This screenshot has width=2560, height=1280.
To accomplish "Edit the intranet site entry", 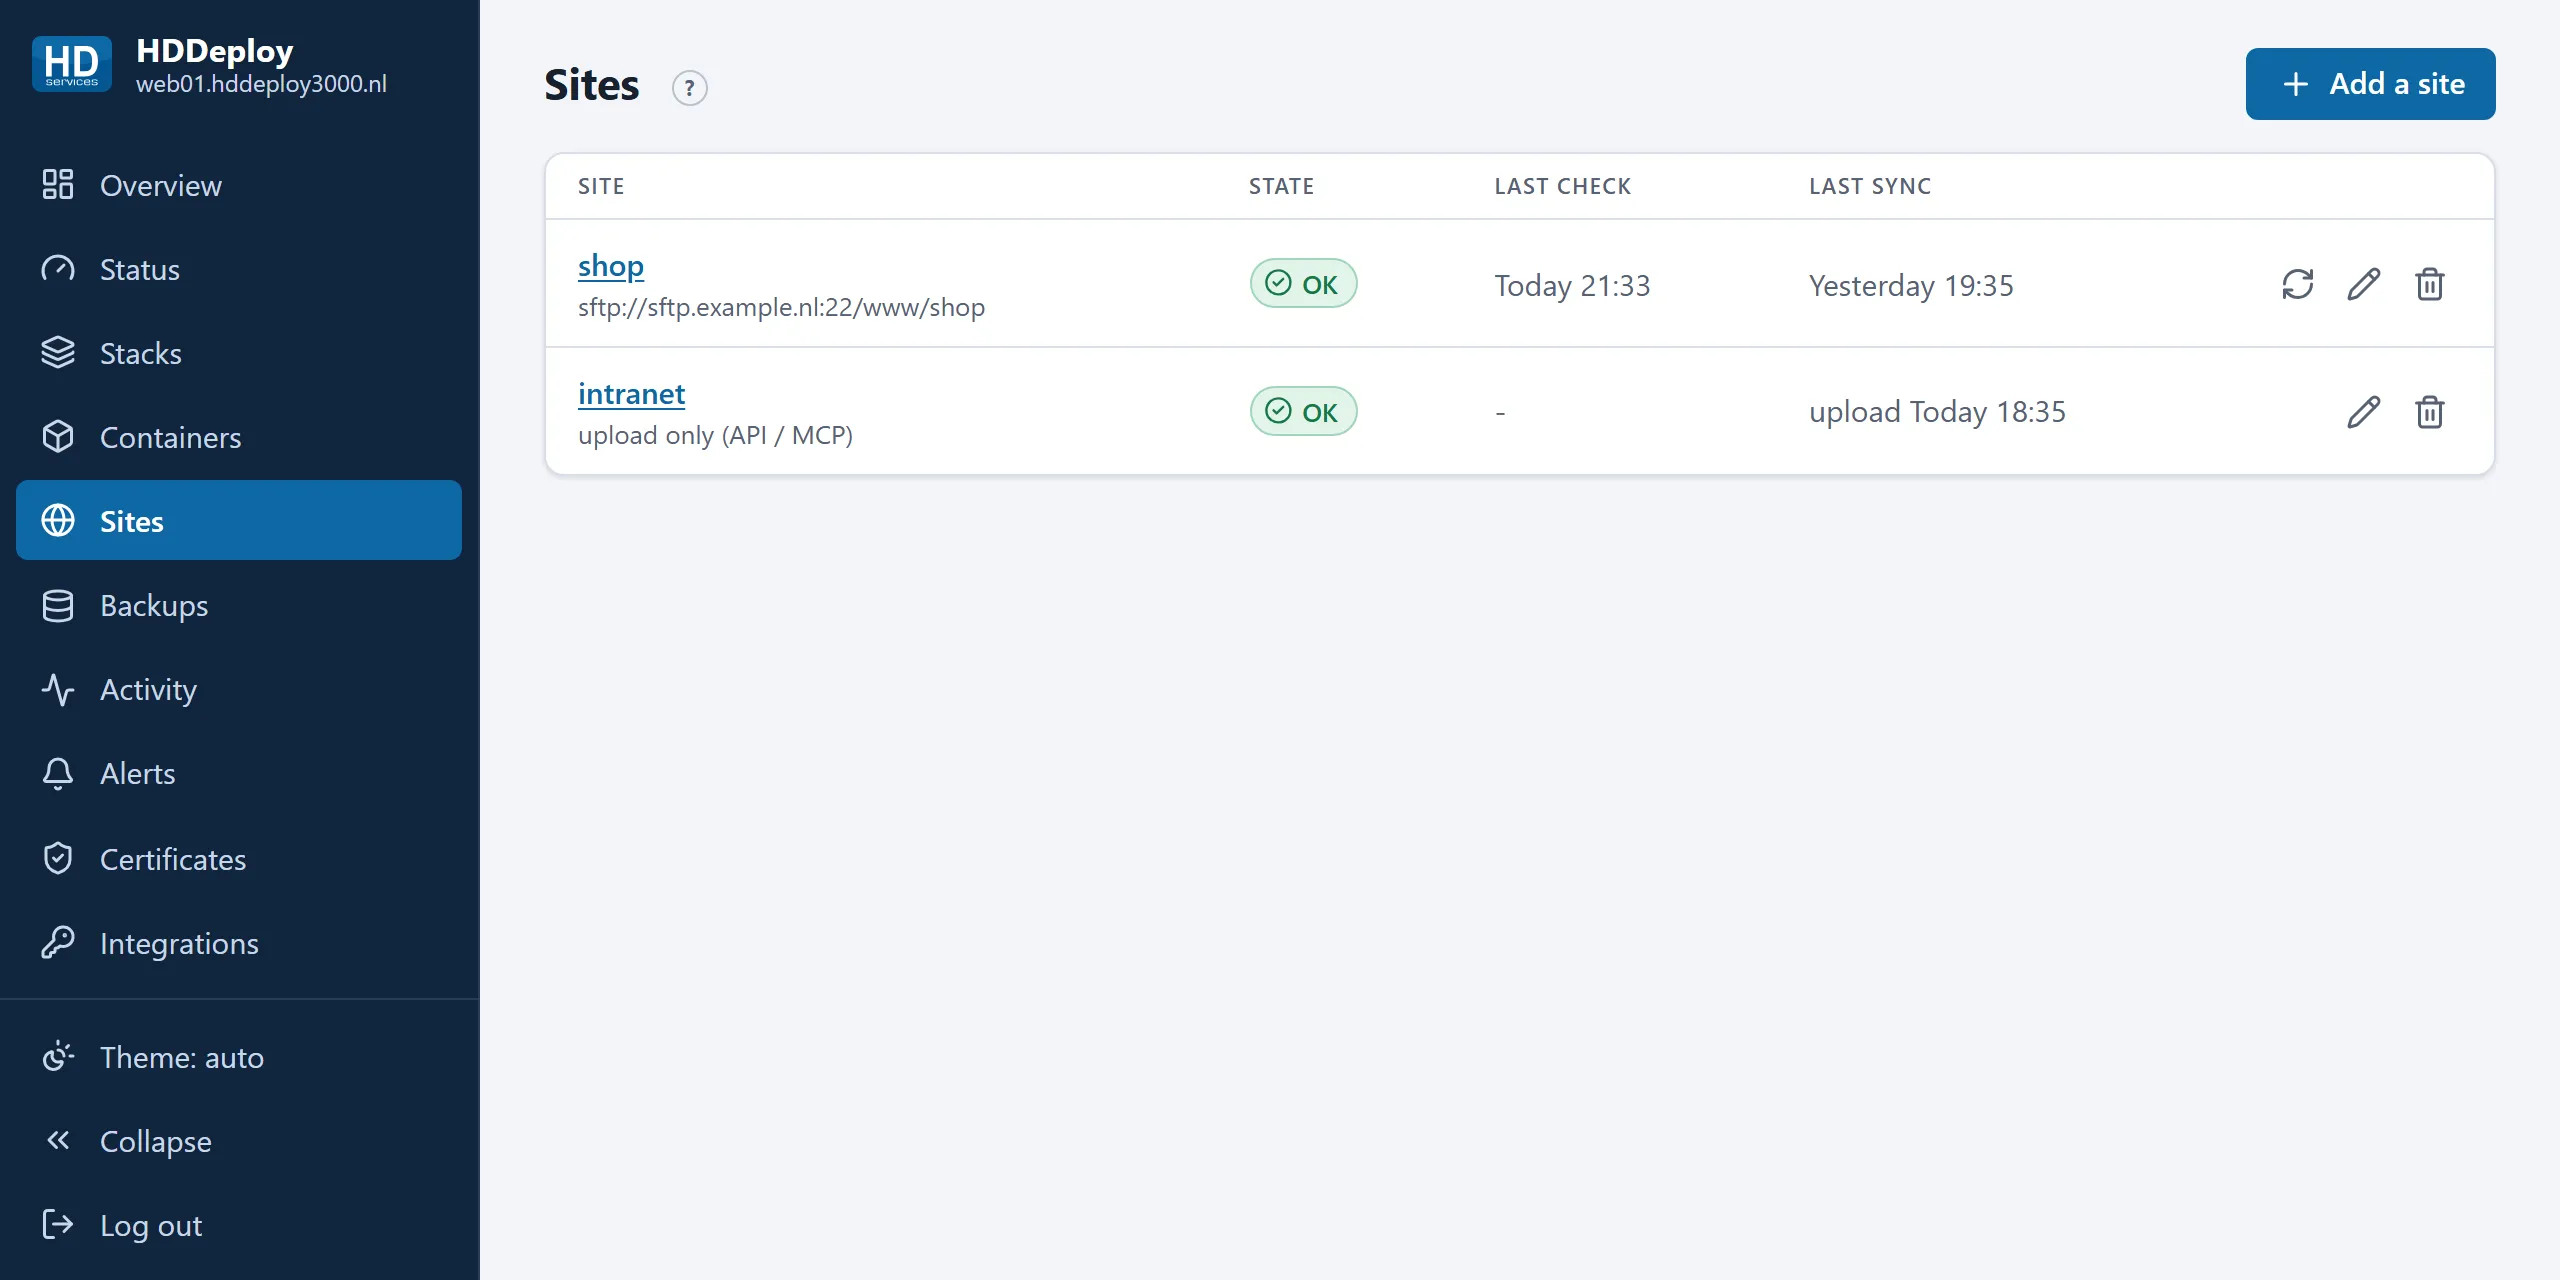I will pyautogui.click(x=2363, y=412).
